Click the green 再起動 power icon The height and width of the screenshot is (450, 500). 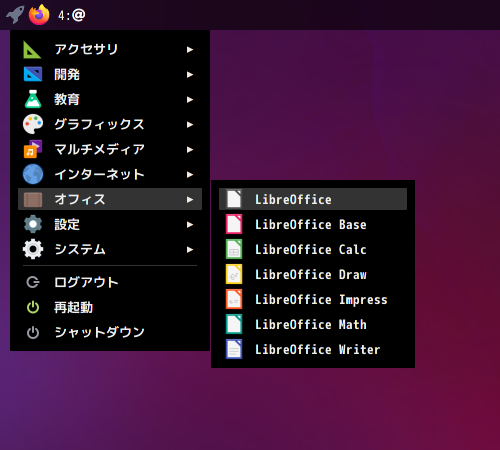(x=33, y=307)
